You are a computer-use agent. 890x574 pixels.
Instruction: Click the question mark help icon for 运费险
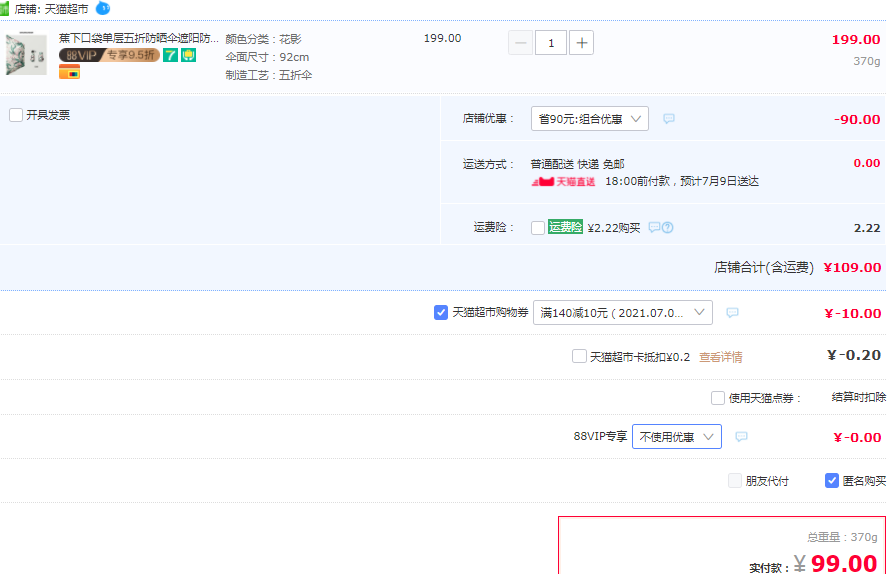[668, 228]
